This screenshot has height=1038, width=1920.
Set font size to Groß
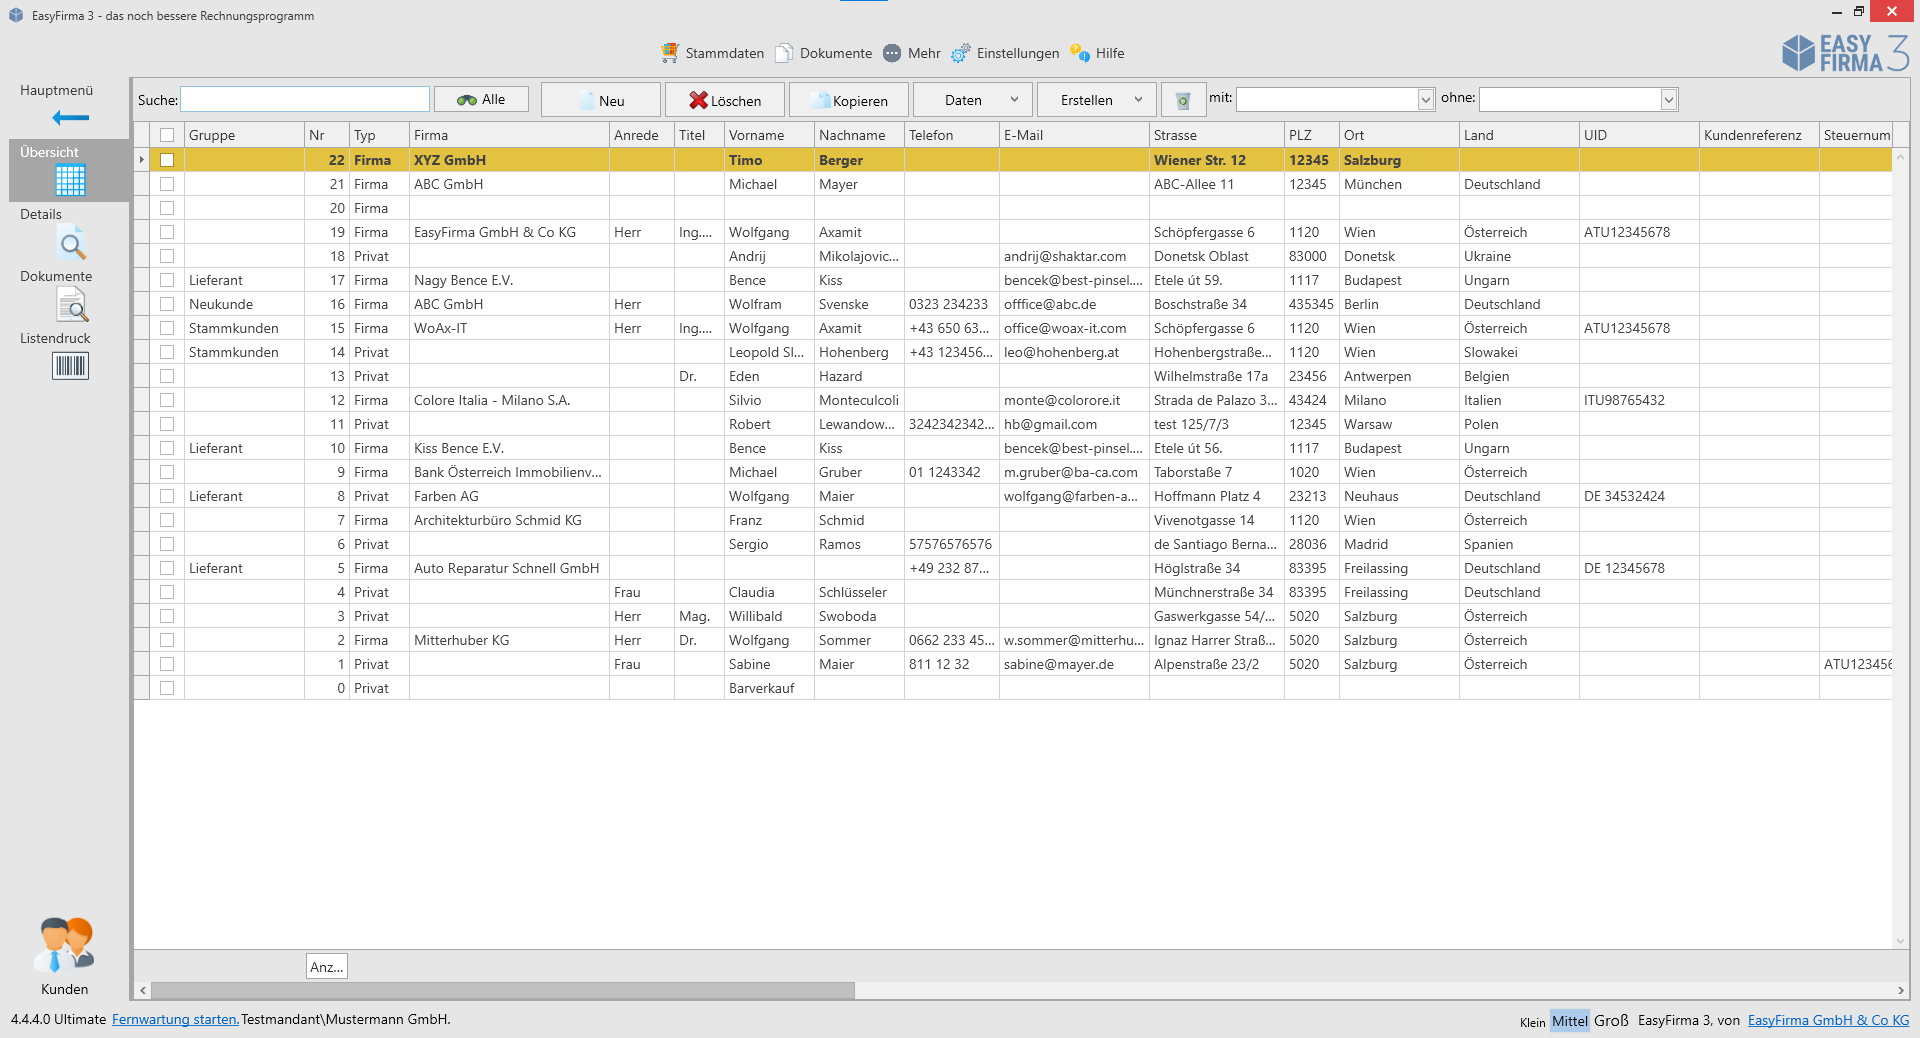(x=1611, y=1020)
